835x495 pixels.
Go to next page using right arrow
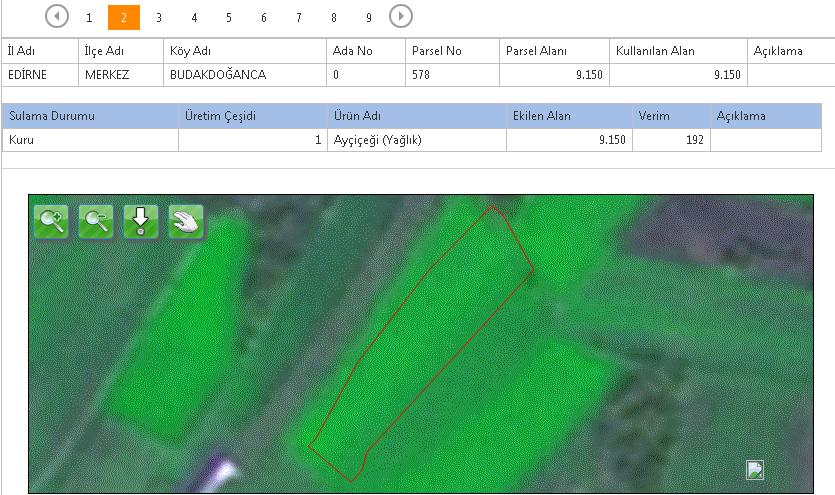(x=401, y=17)
